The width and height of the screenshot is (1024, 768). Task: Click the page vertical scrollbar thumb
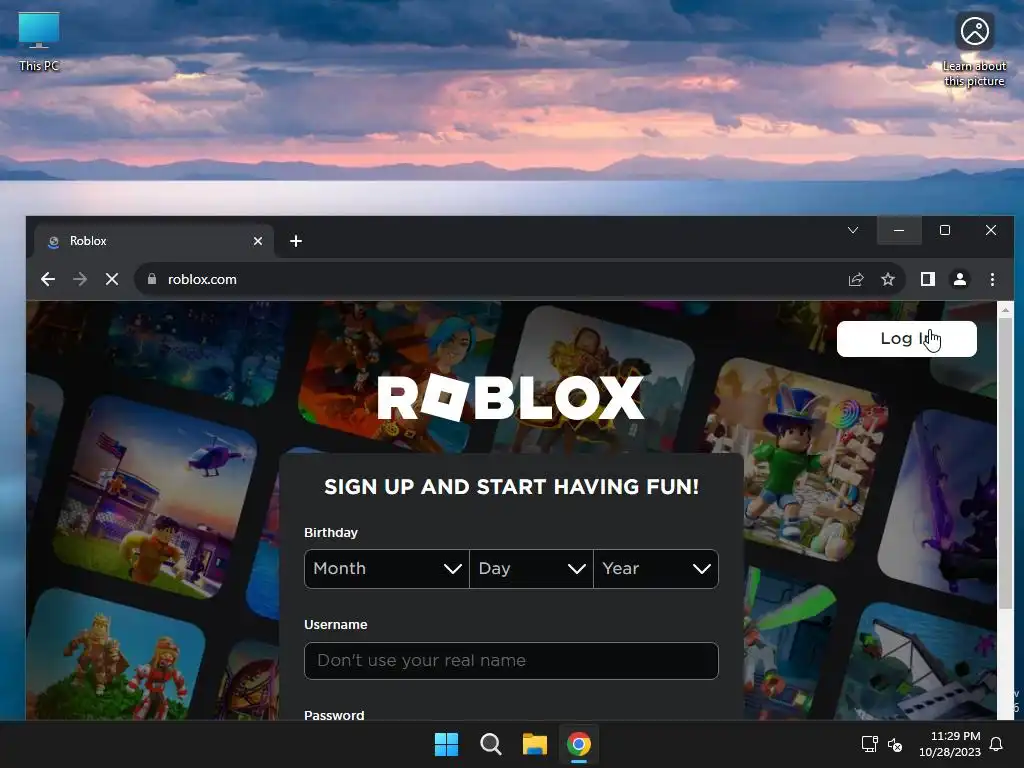(x=1005, y=464)
